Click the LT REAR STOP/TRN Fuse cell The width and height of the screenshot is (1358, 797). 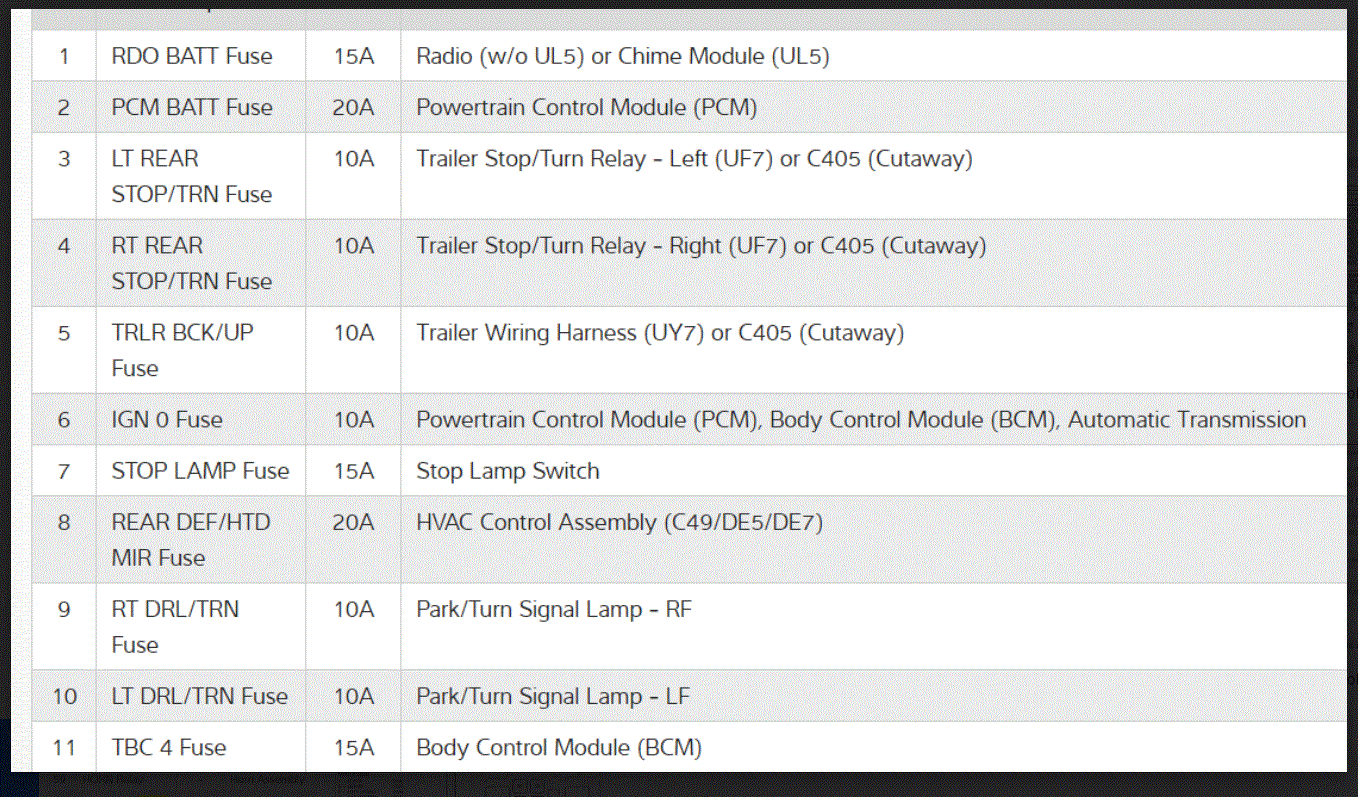pos(192,176)
